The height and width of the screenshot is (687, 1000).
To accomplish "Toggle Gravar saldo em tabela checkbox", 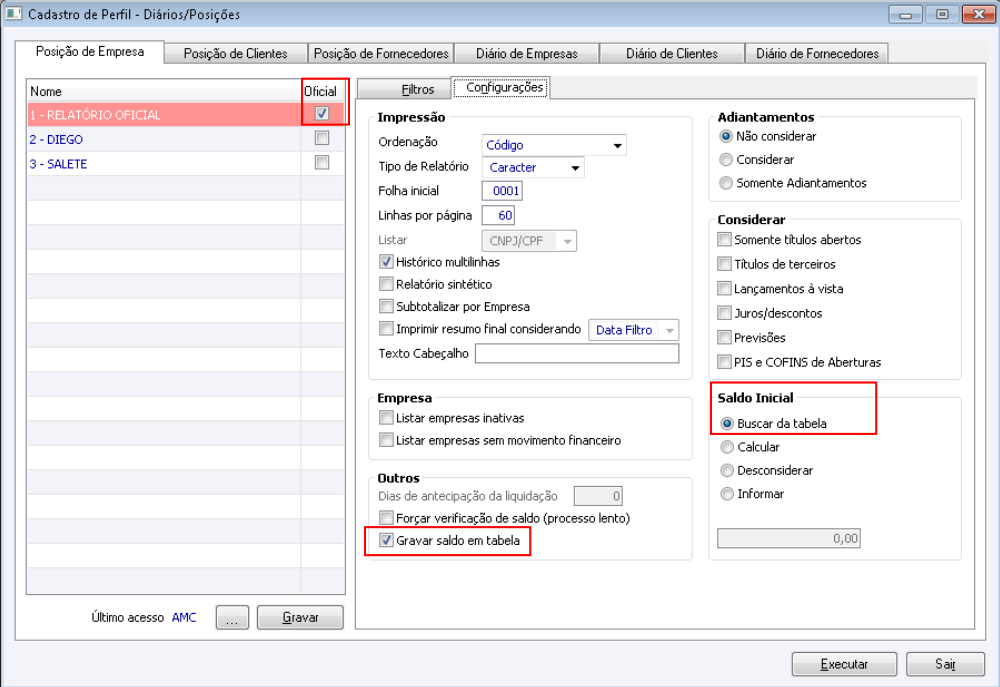I will click(x=387, y=541).
